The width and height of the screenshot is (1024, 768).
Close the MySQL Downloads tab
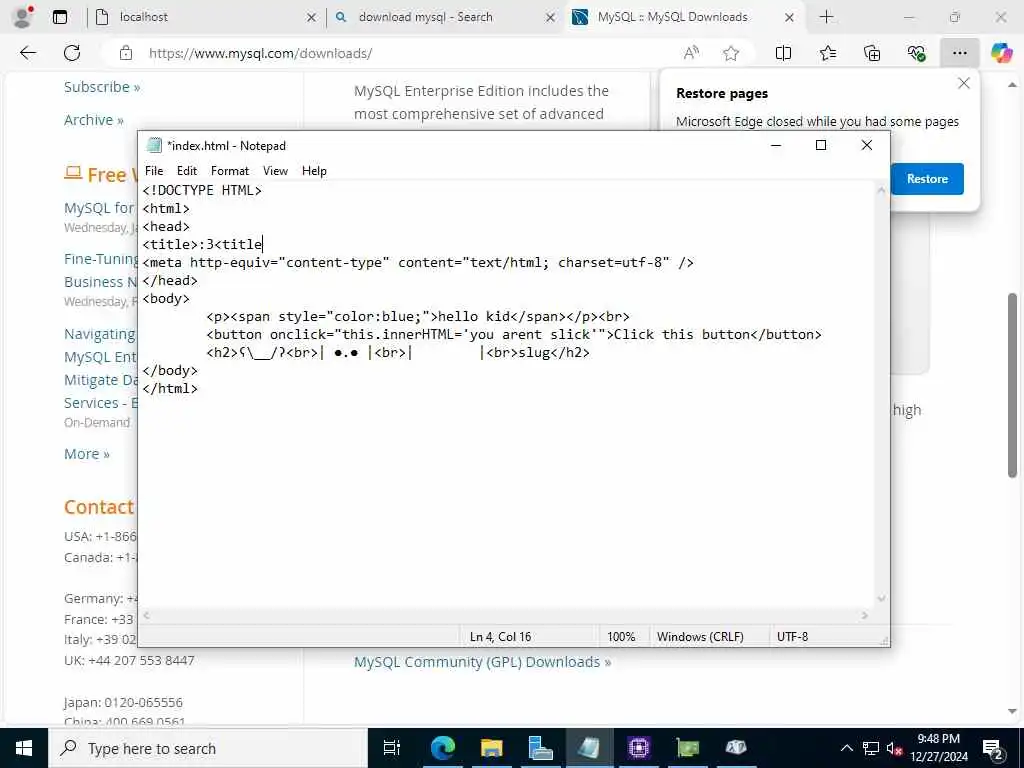(x=789, y=18)
